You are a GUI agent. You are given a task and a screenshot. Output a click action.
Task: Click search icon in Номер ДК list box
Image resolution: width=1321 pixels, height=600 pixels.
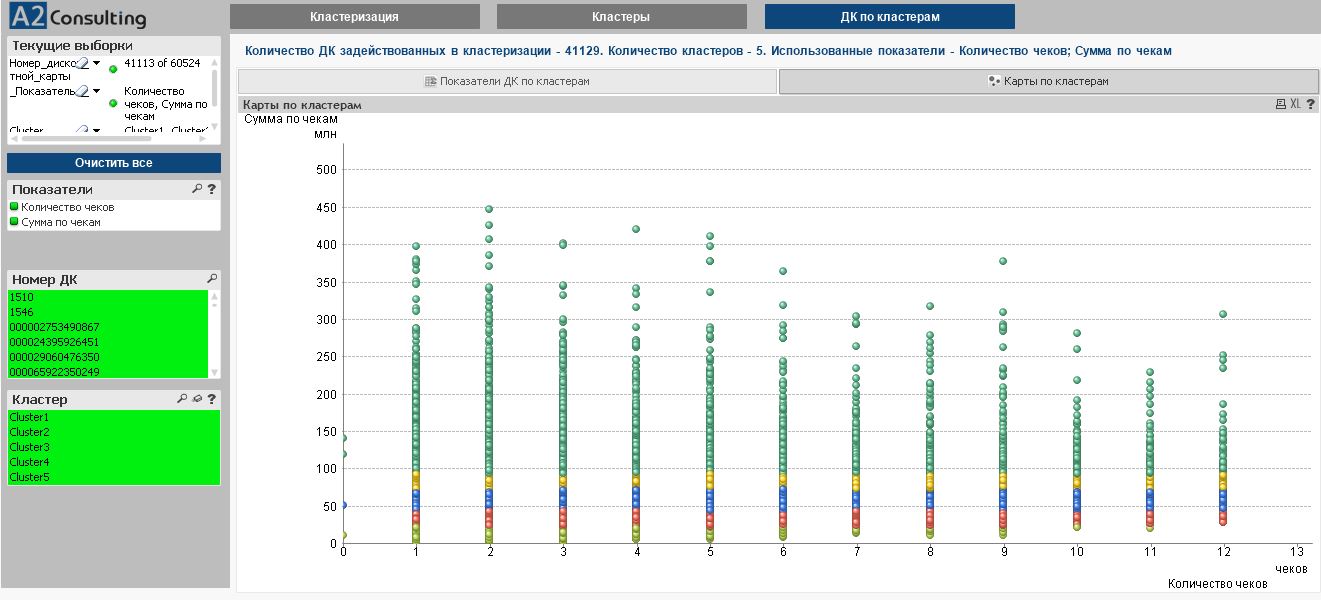(x=212, y=279)
